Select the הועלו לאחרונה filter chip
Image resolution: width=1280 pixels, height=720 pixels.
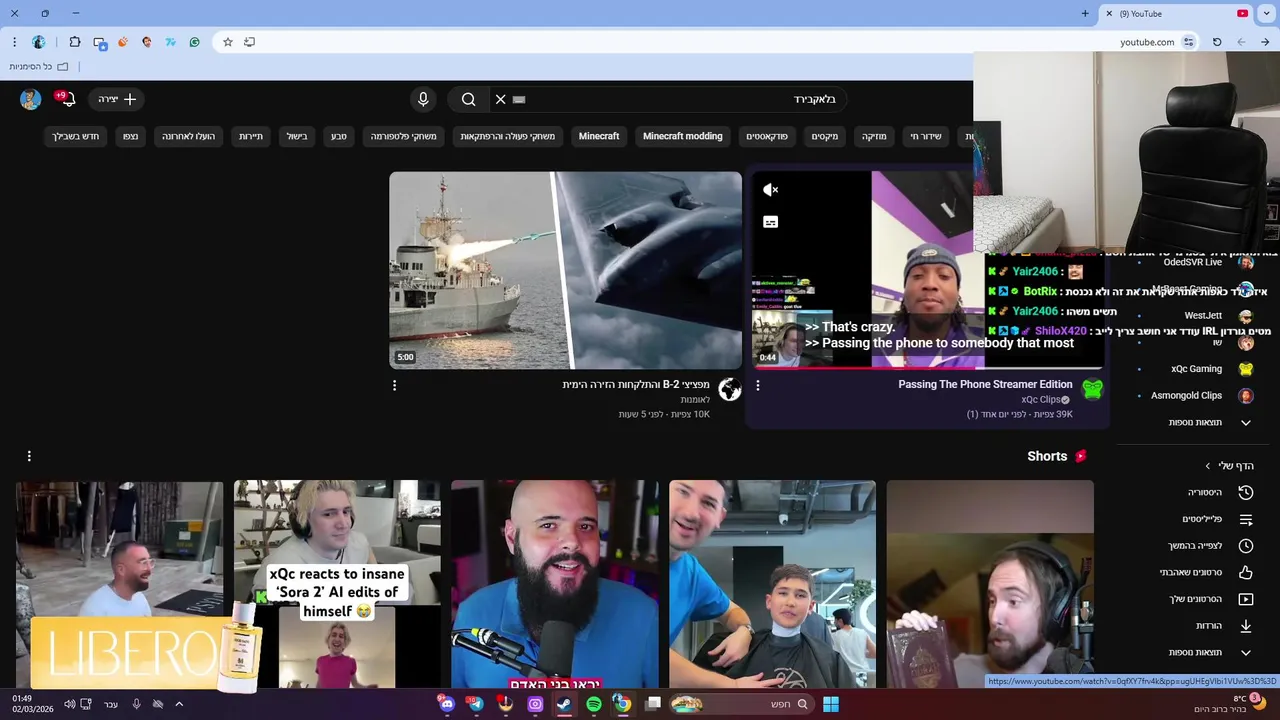pyautogui.click(x=188, y=136)
